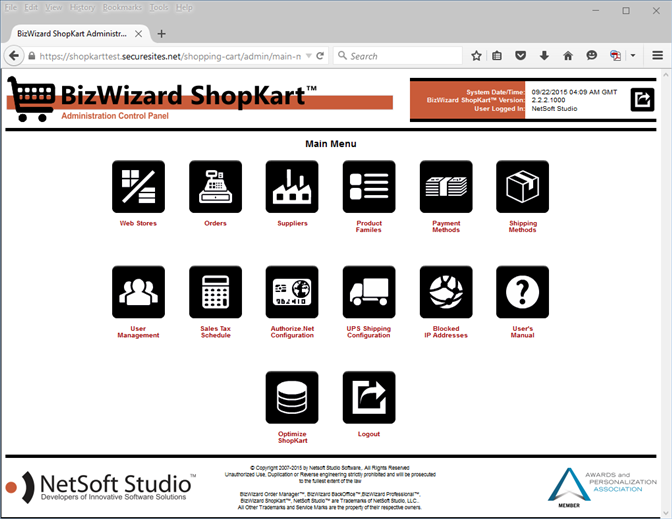Viewport: 672px width, 519px height.
Task: Click the Blocked IP Addresses text link
Action: pos(446,332)
